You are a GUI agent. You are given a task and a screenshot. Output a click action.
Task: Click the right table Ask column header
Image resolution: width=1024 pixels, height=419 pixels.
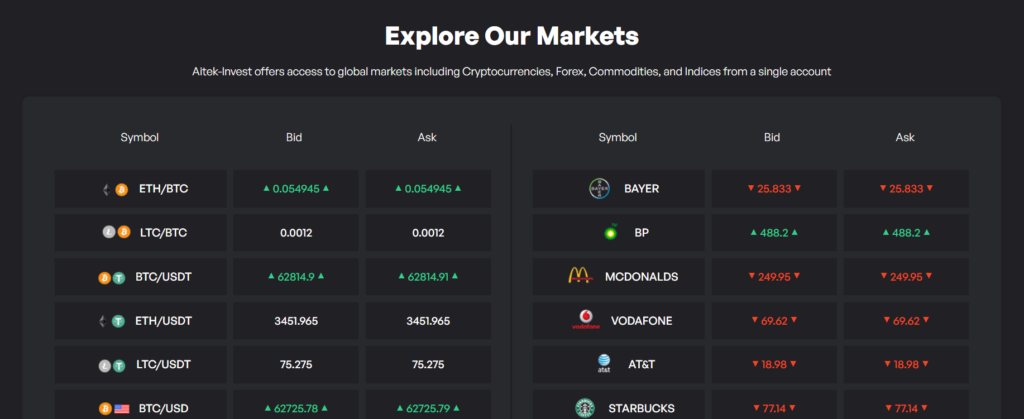tap(905, 138)
